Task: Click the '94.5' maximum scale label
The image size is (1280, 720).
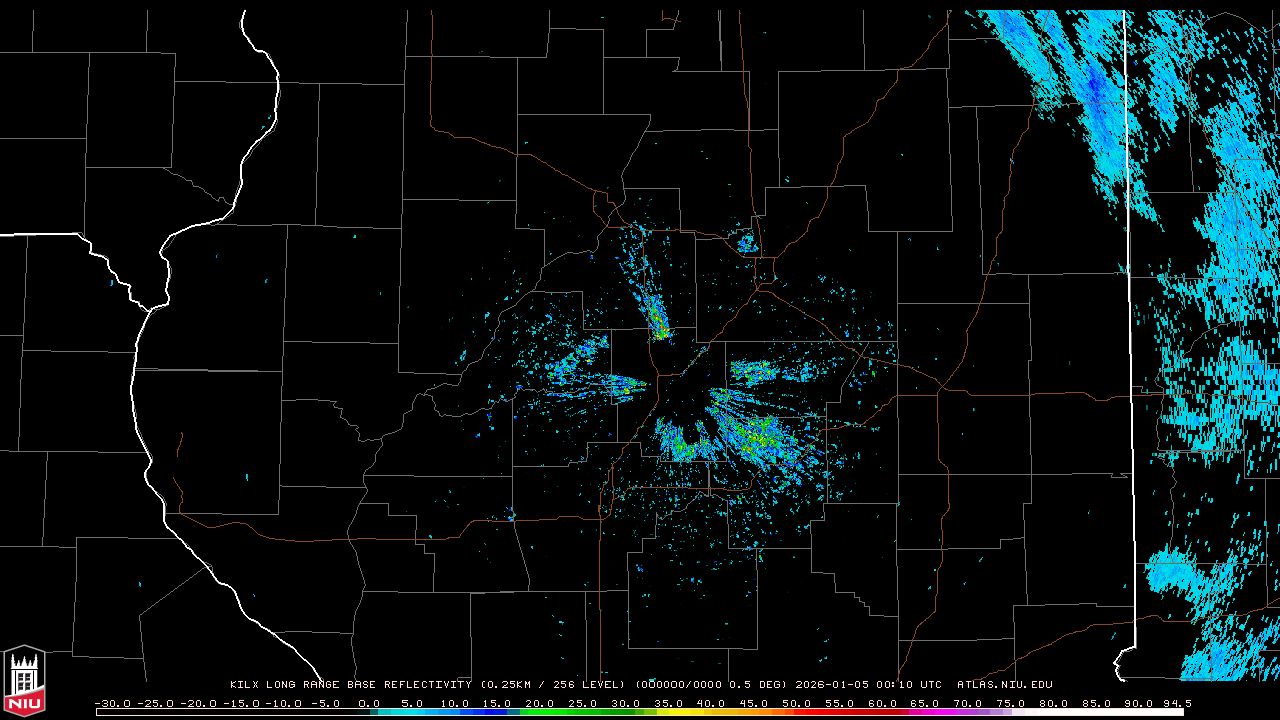Action: [1175, 703]
